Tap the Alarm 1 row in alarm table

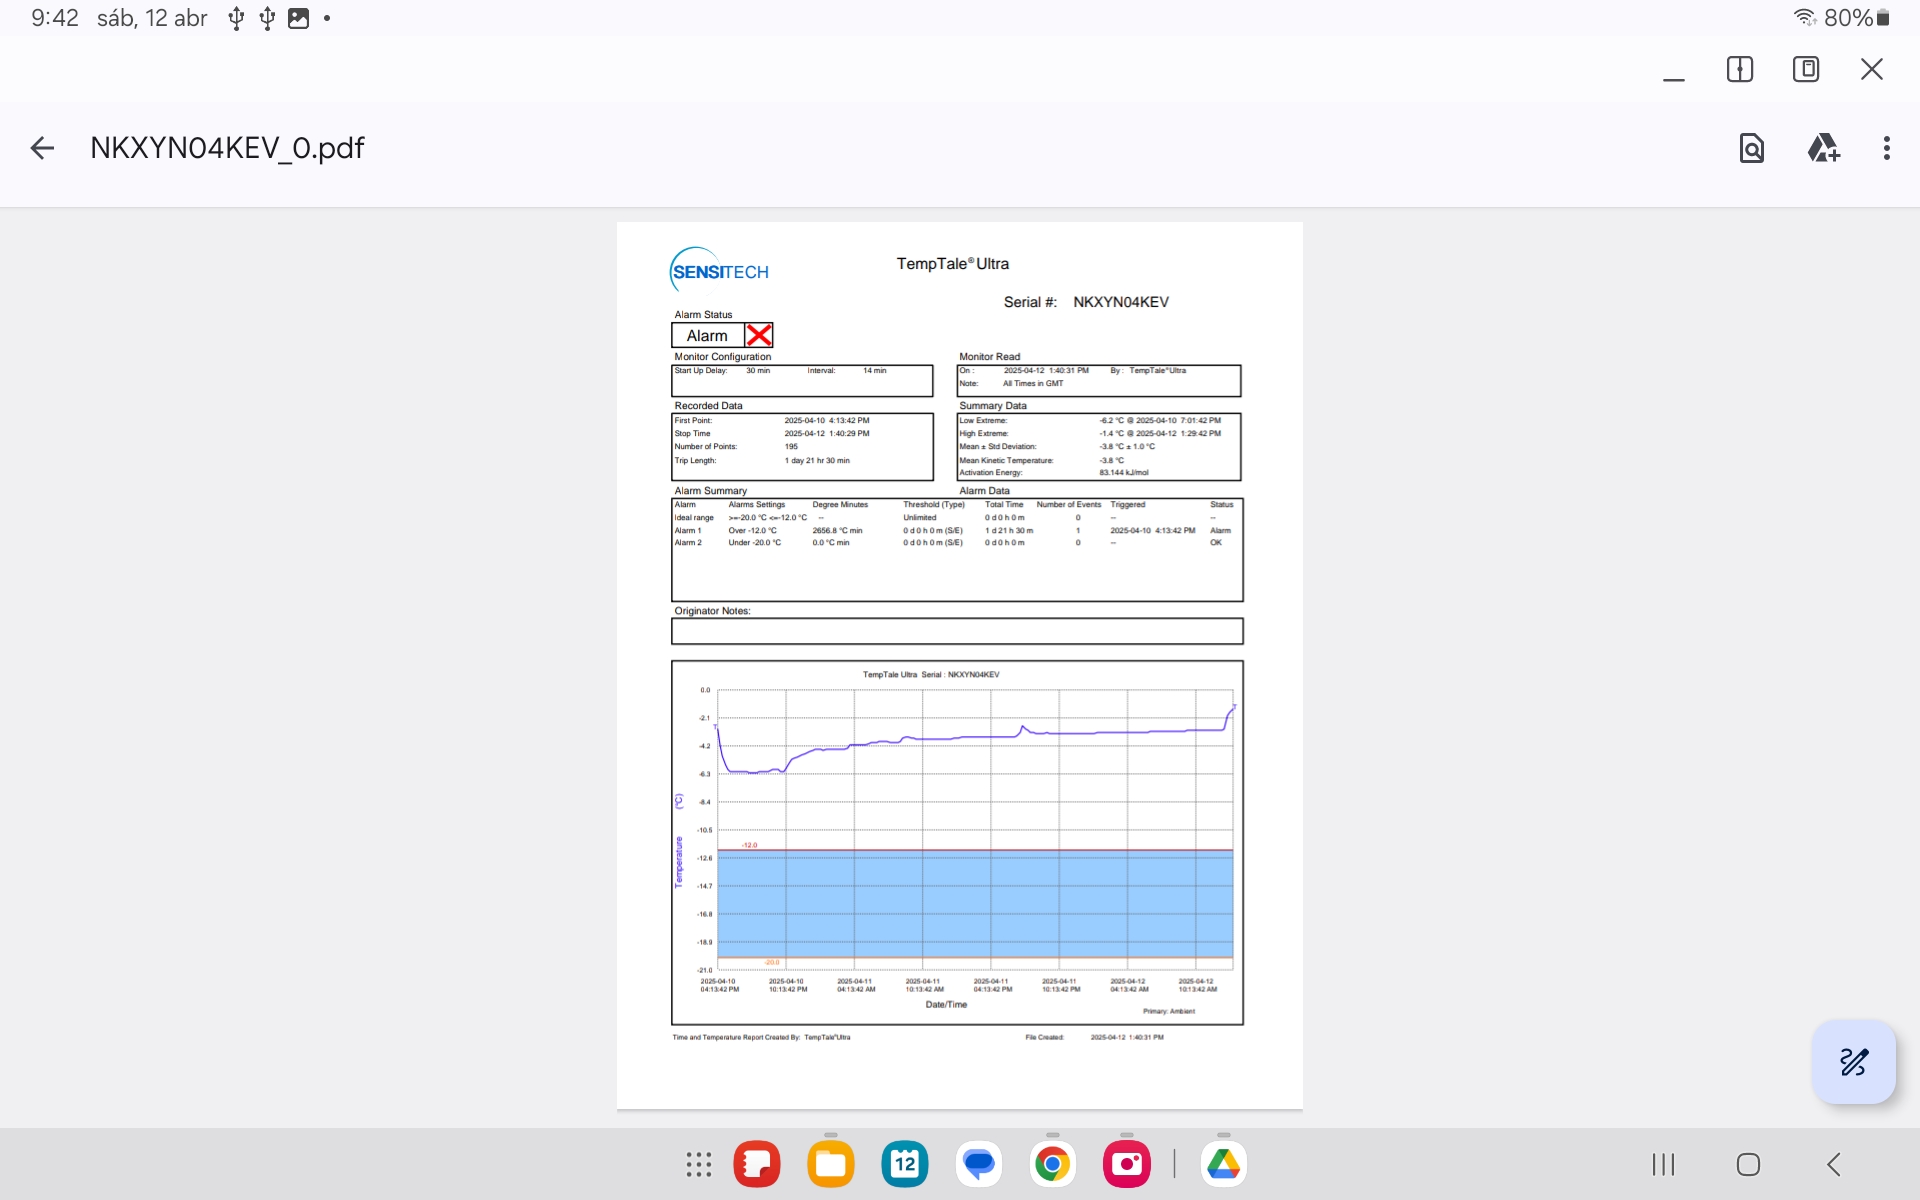click(x=955, y=531)
